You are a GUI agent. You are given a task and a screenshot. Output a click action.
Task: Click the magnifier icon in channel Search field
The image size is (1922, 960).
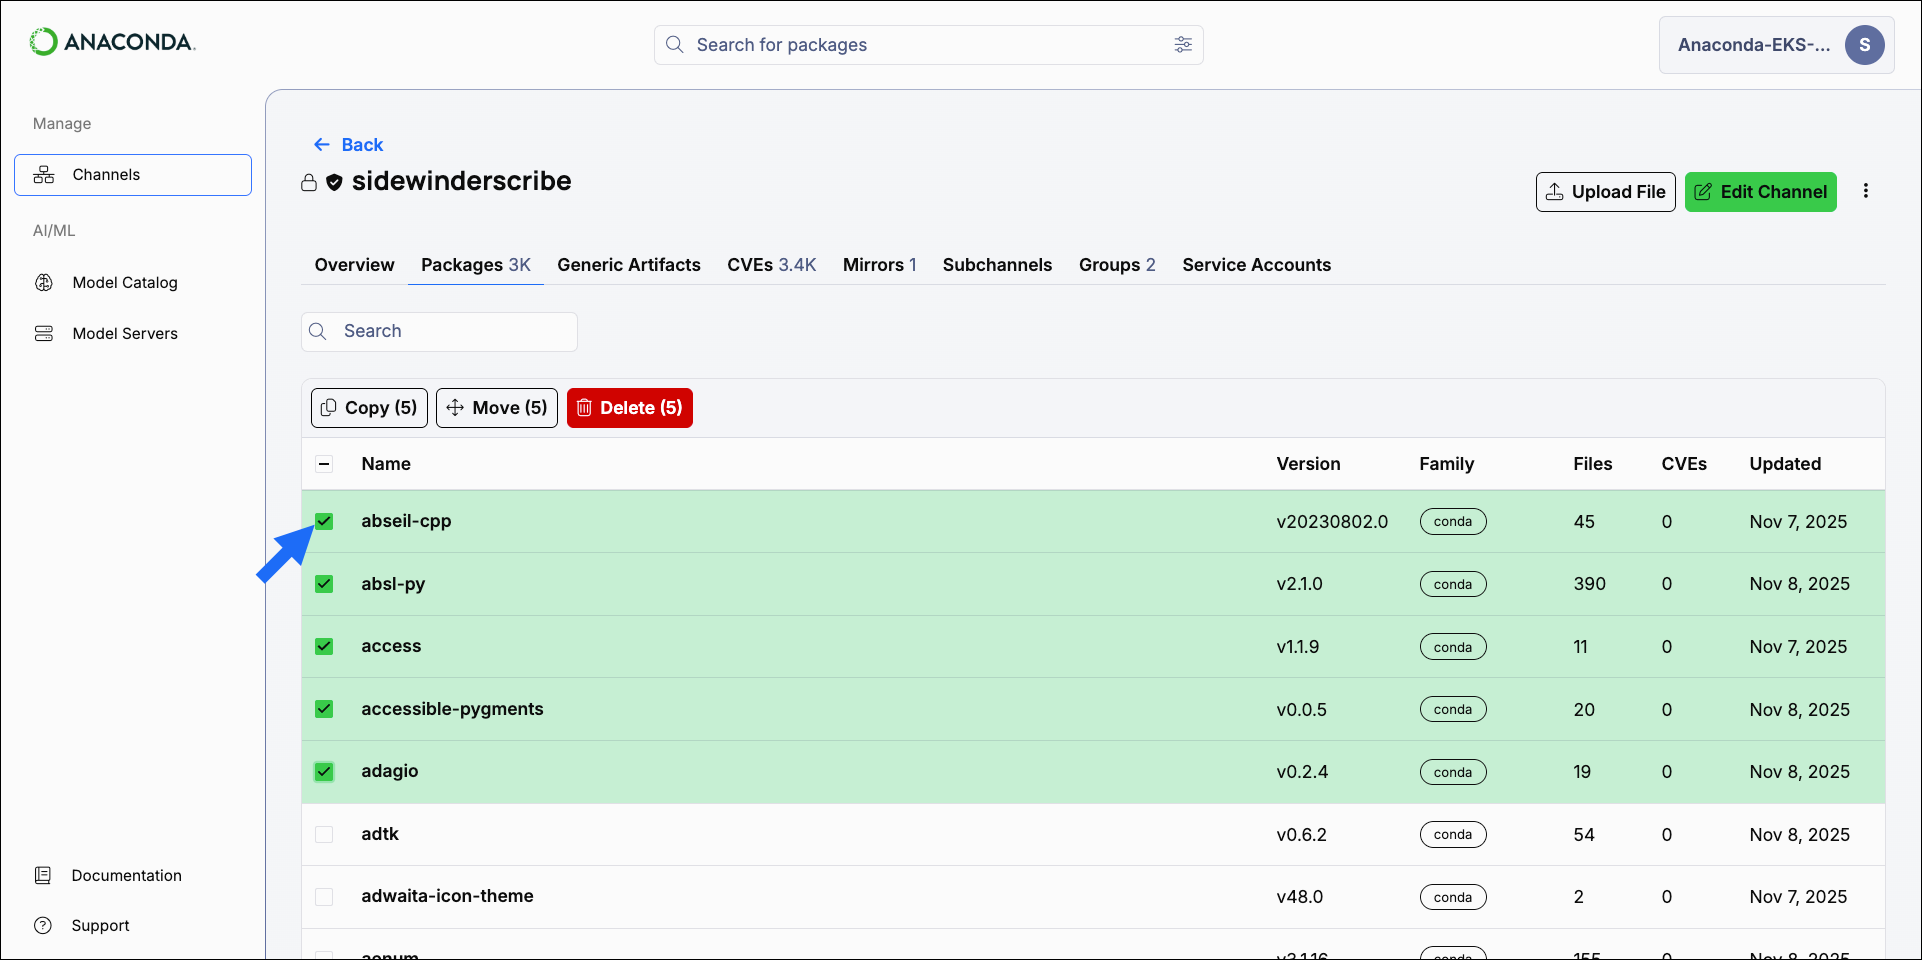coord(318,331)
